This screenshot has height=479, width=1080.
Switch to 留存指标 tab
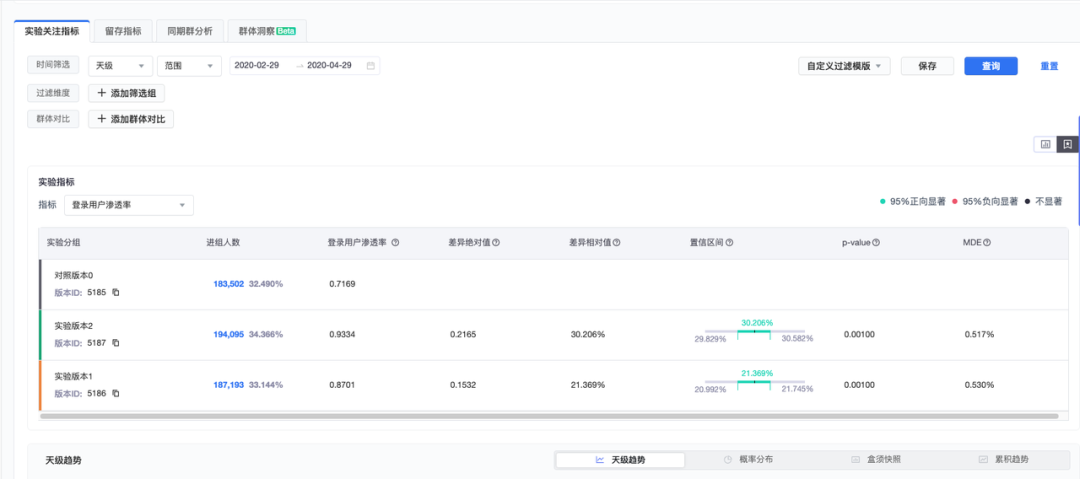(123, 31)
